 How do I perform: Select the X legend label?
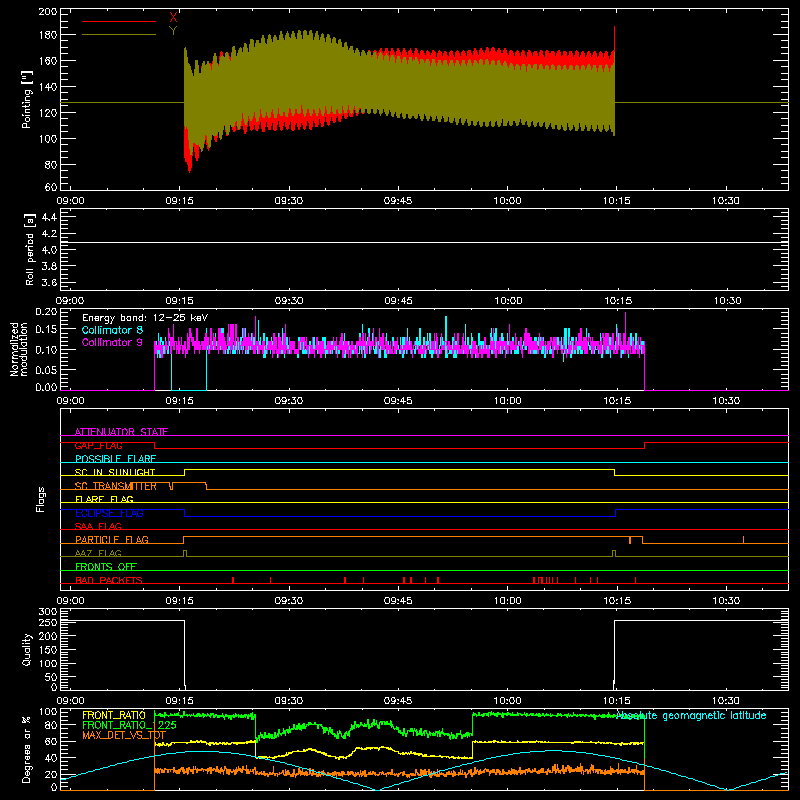pyautogui.click(x=173, y=18)
